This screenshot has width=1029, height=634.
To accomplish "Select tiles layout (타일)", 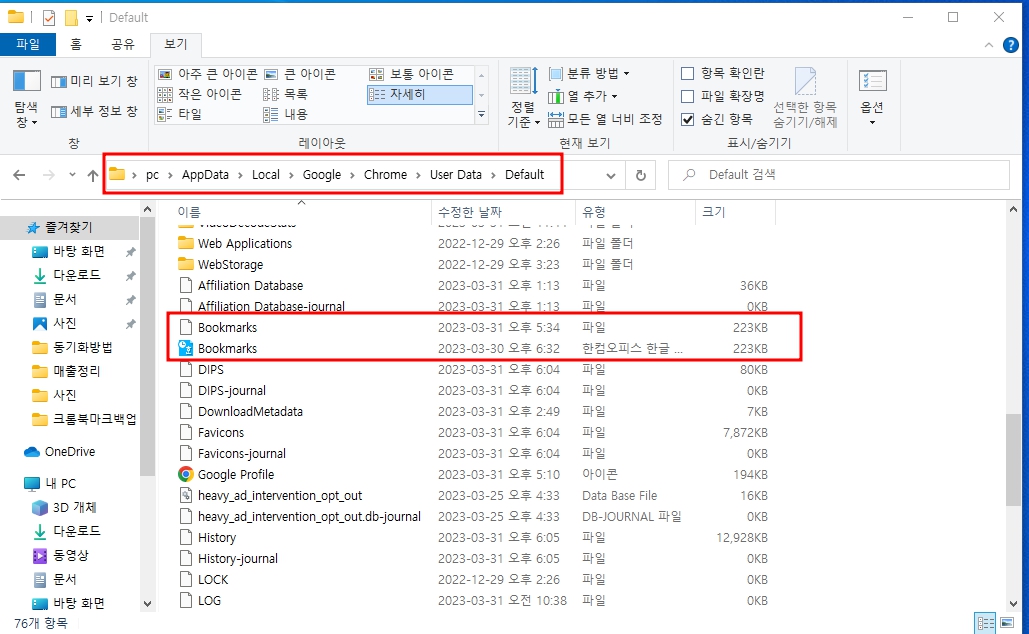I will coord(180,114).
